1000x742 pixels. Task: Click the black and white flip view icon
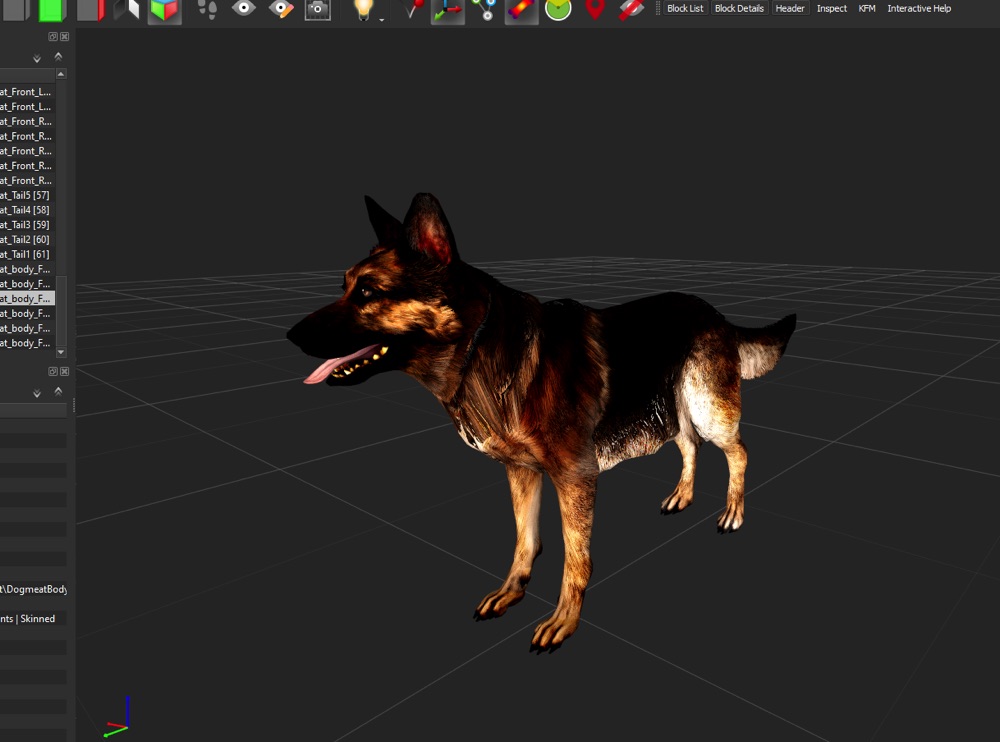pyautogui.click(x=127, y=9)
